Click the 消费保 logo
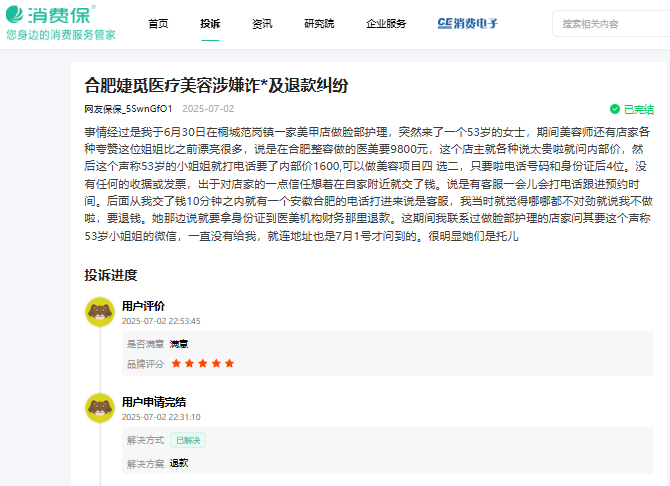Viewport: 670px width, 486px height. pos(61,23)
